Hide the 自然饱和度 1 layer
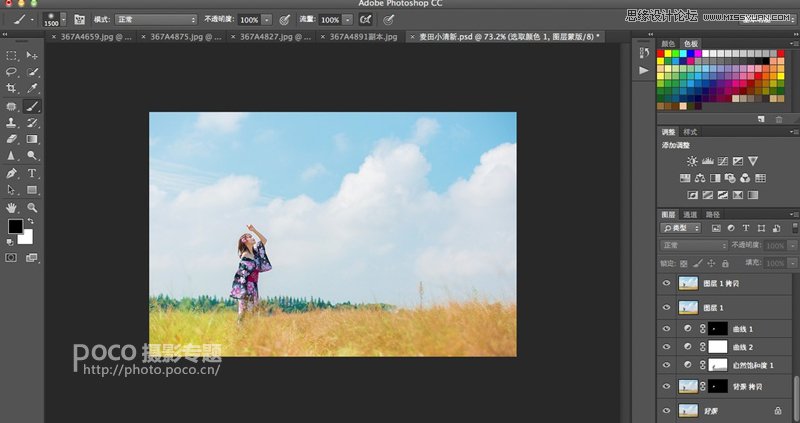The image size is (800, 423). point(666,365)
